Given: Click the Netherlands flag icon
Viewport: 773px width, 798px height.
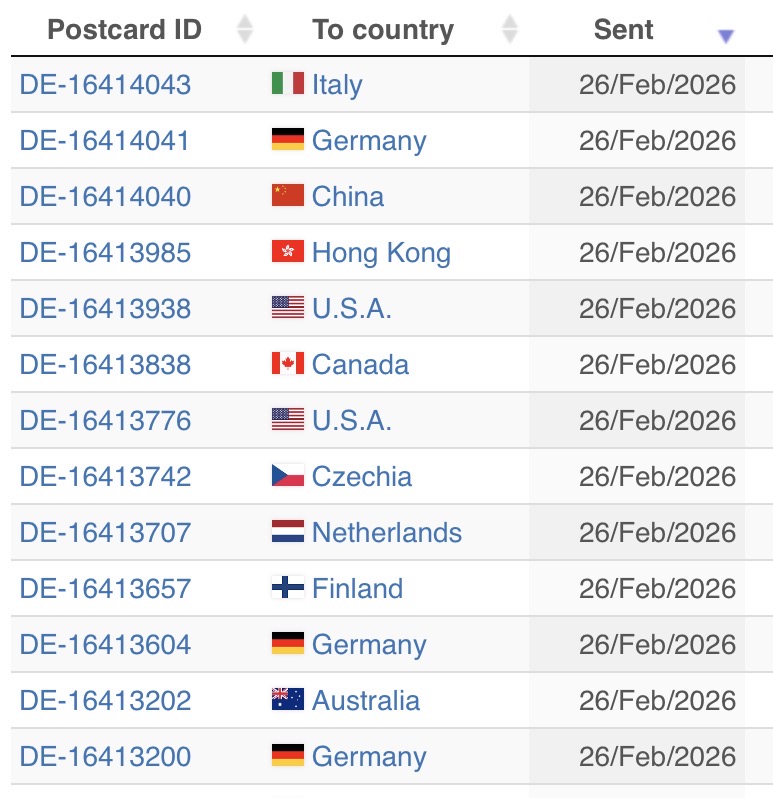Looking at the screenshot, I should 288,532.
